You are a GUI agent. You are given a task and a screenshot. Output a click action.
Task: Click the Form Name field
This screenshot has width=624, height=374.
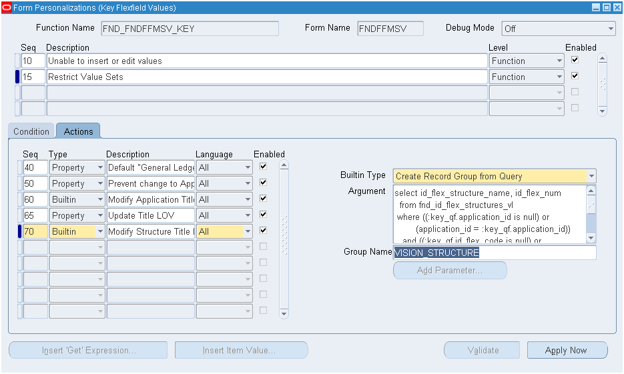click(390, 29)
